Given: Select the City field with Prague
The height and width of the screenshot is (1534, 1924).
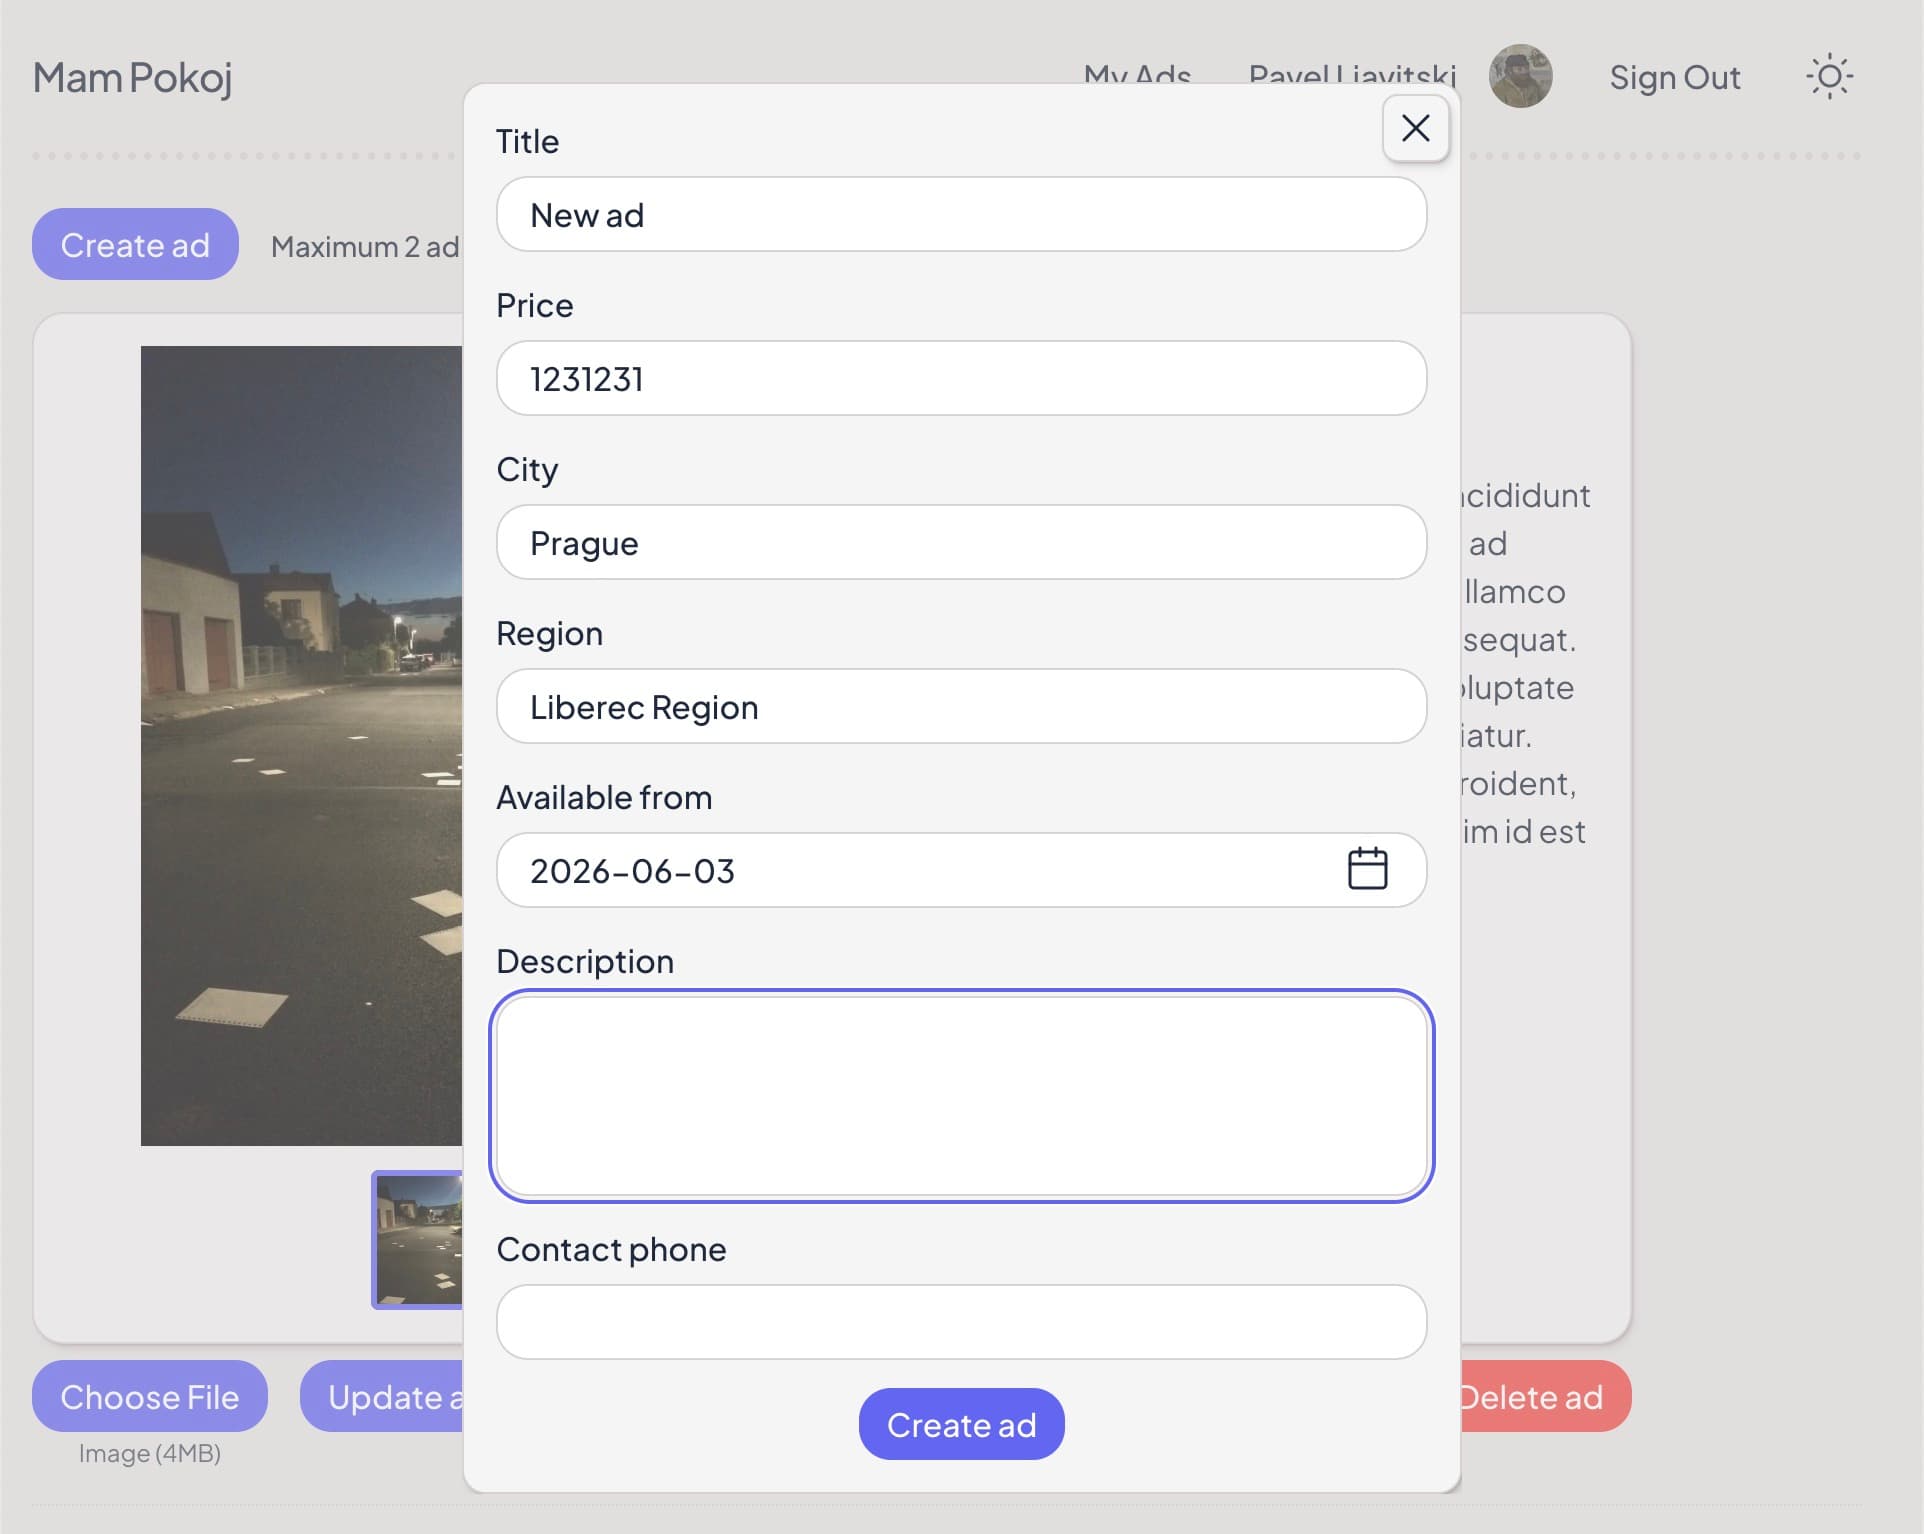Looking at the screenshot, I should click(961, 542).
